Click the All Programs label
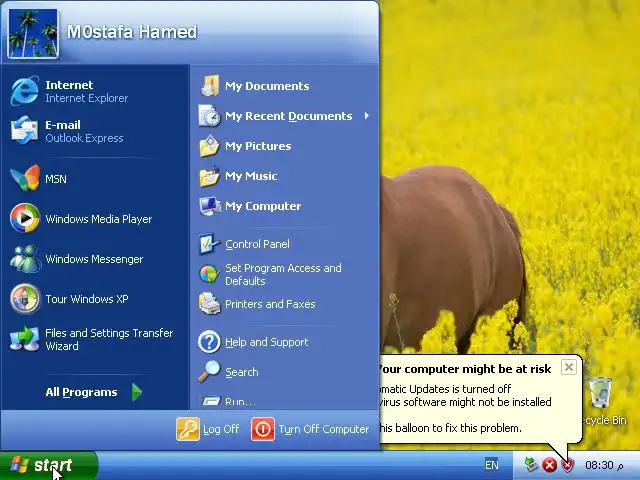 click(x=81, y=392)
